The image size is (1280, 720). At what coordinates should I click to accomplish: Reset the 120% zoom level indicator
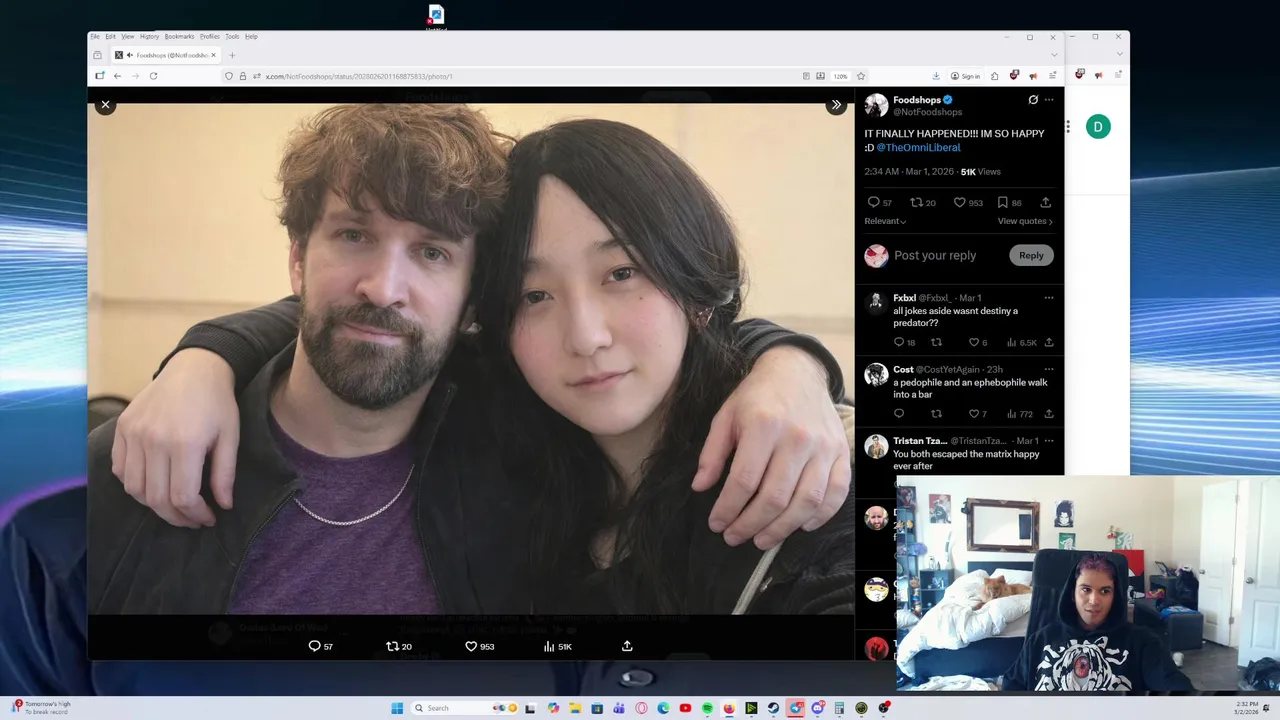click(841, 76)
